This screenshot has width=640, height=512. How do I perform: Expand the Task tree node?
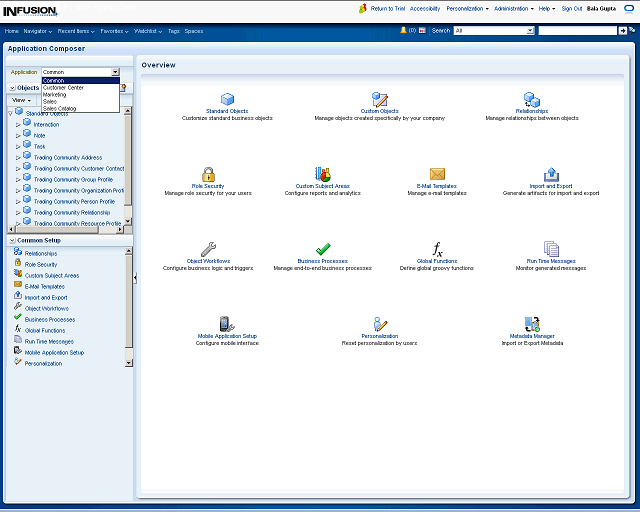[18, 147]
